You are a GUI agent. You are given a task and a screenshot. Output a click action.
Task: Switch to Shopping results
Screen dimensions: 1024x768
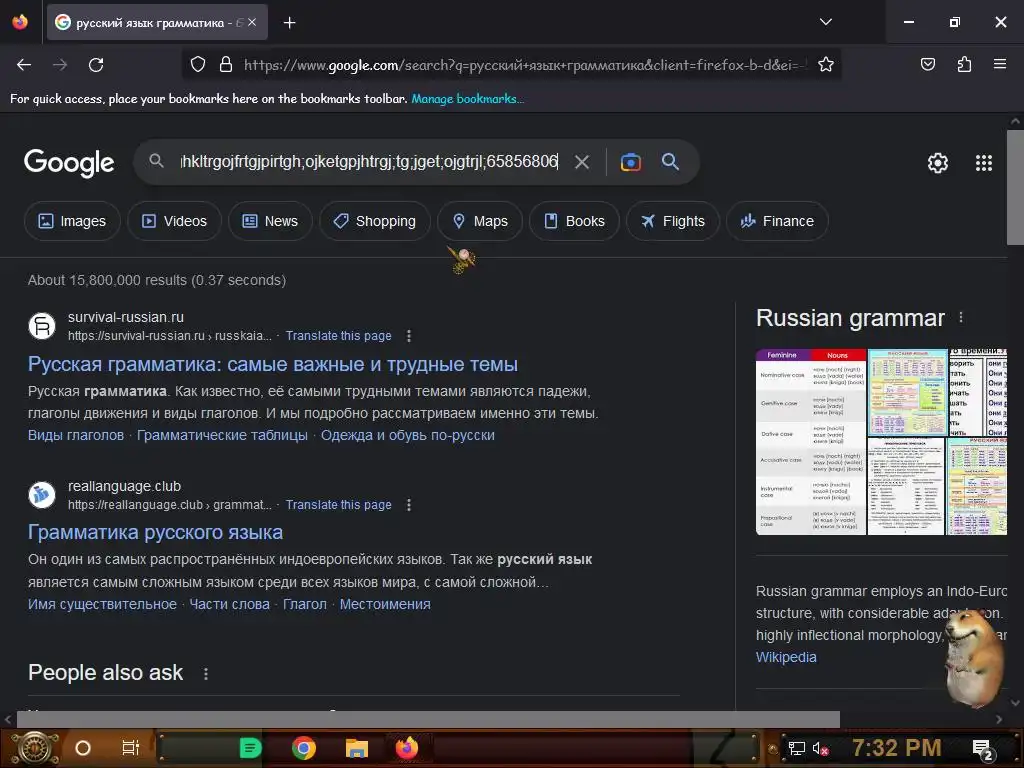click(x=375, y=221)
